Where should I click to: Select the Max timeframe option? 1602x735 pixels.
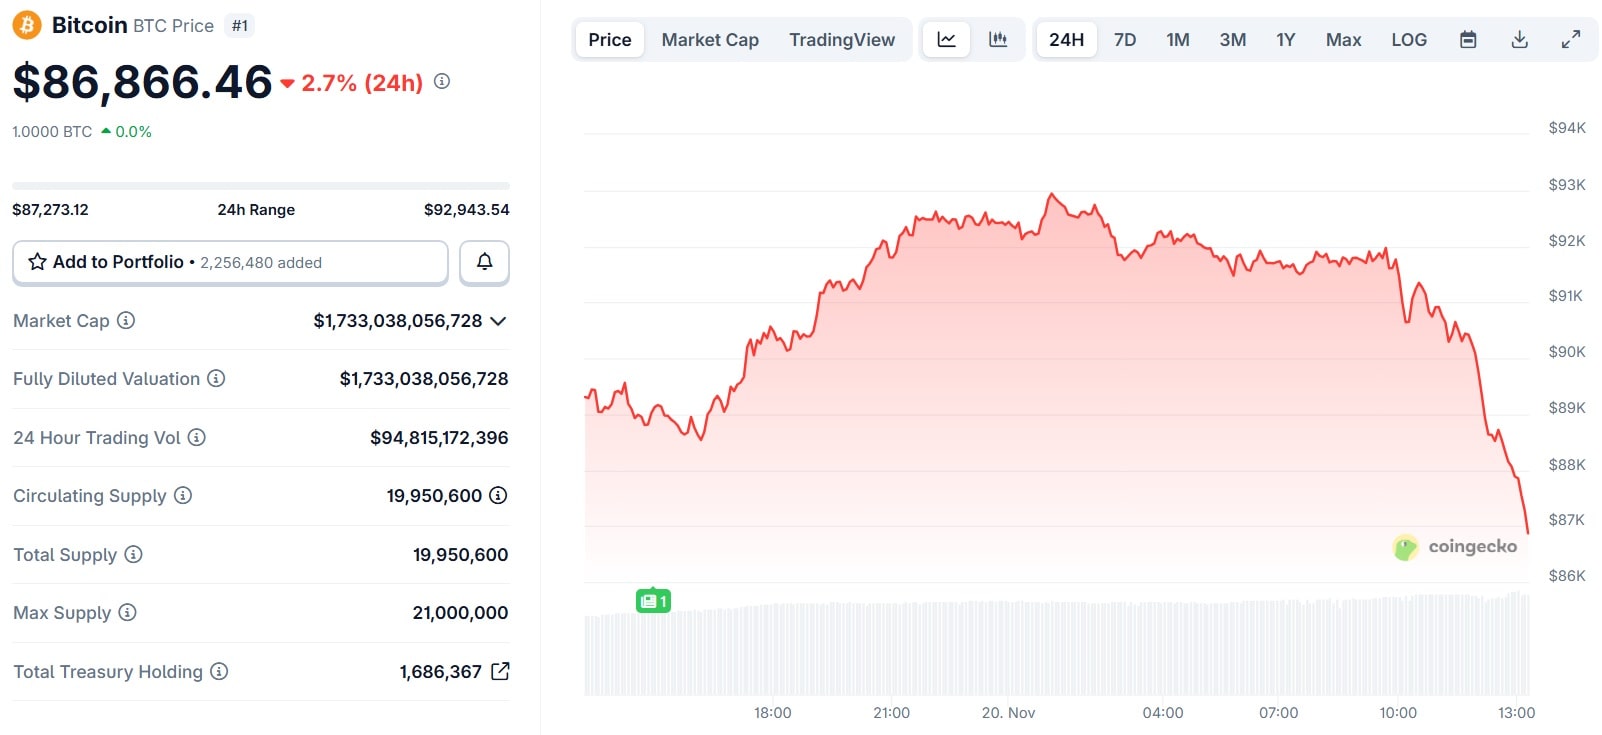click(1343, 39)
